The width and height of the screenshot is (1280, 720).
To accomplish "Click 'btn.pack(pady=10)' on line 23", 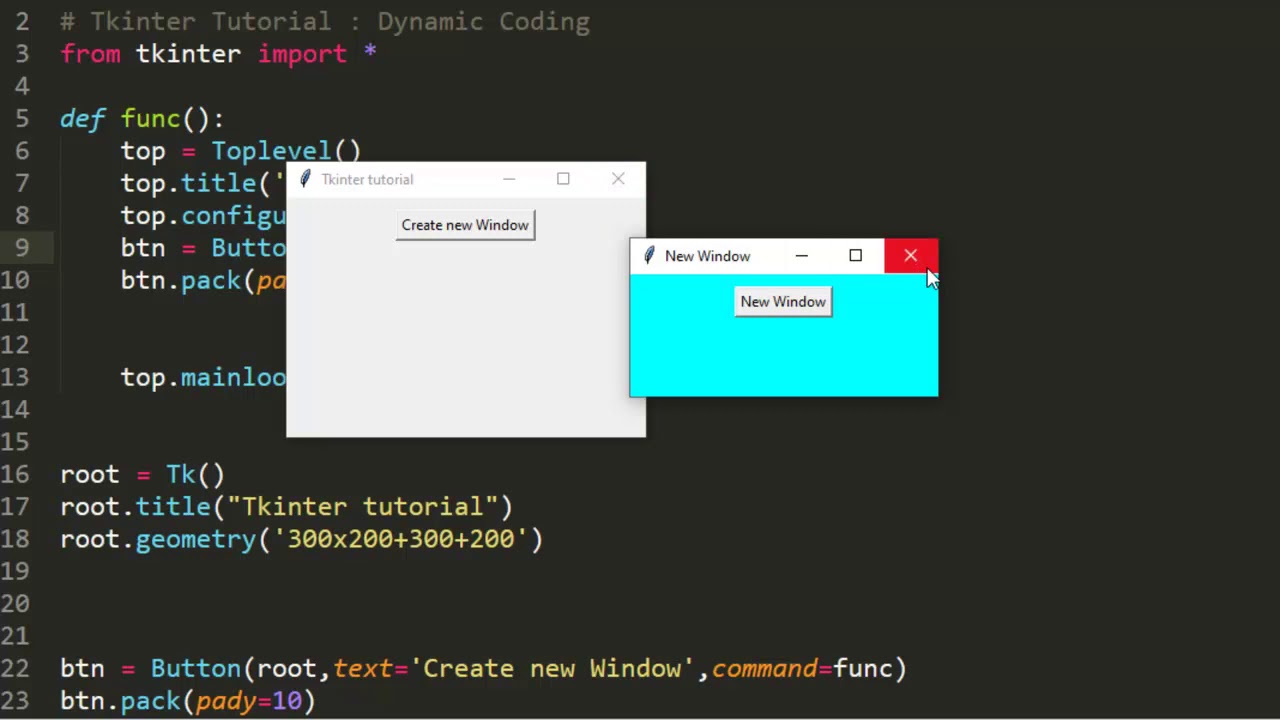I will point(188,701).
